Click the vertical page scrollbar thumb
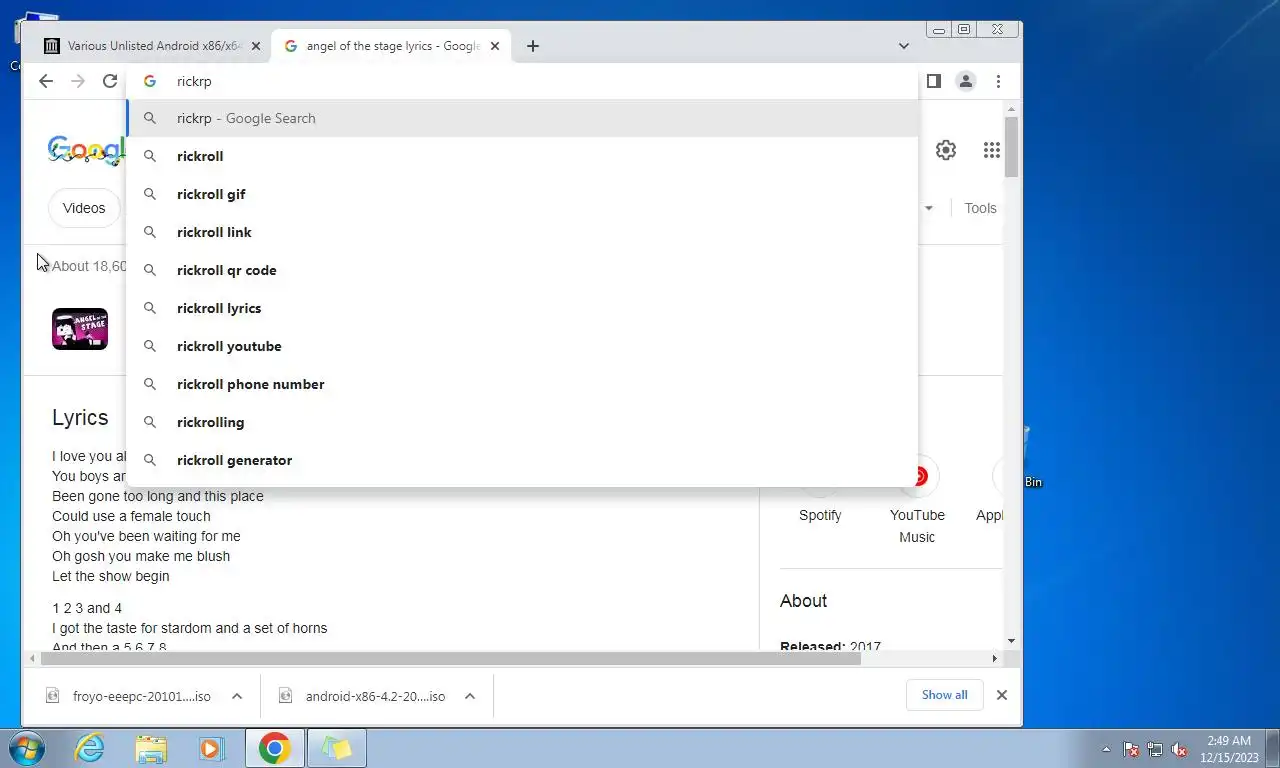 pyautogui.click(x=1011, y=147)
